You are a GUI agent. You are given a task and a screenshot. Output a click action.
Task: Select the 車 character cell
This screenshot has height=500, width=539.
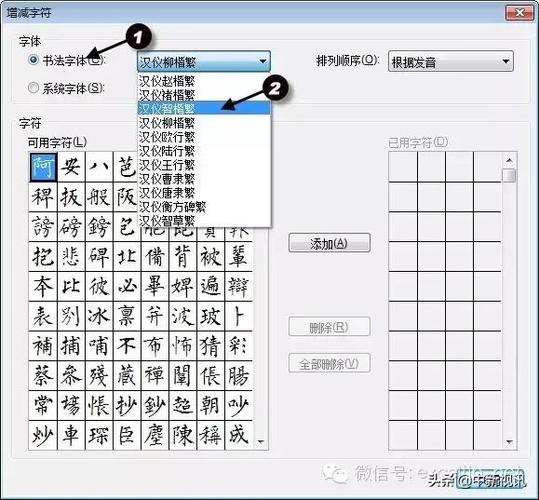tap(71, 435)
